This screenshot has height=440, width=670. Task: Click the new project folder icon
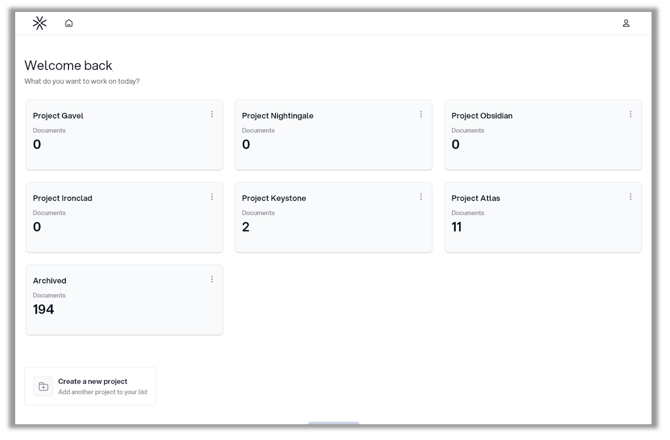coord(43,387)
